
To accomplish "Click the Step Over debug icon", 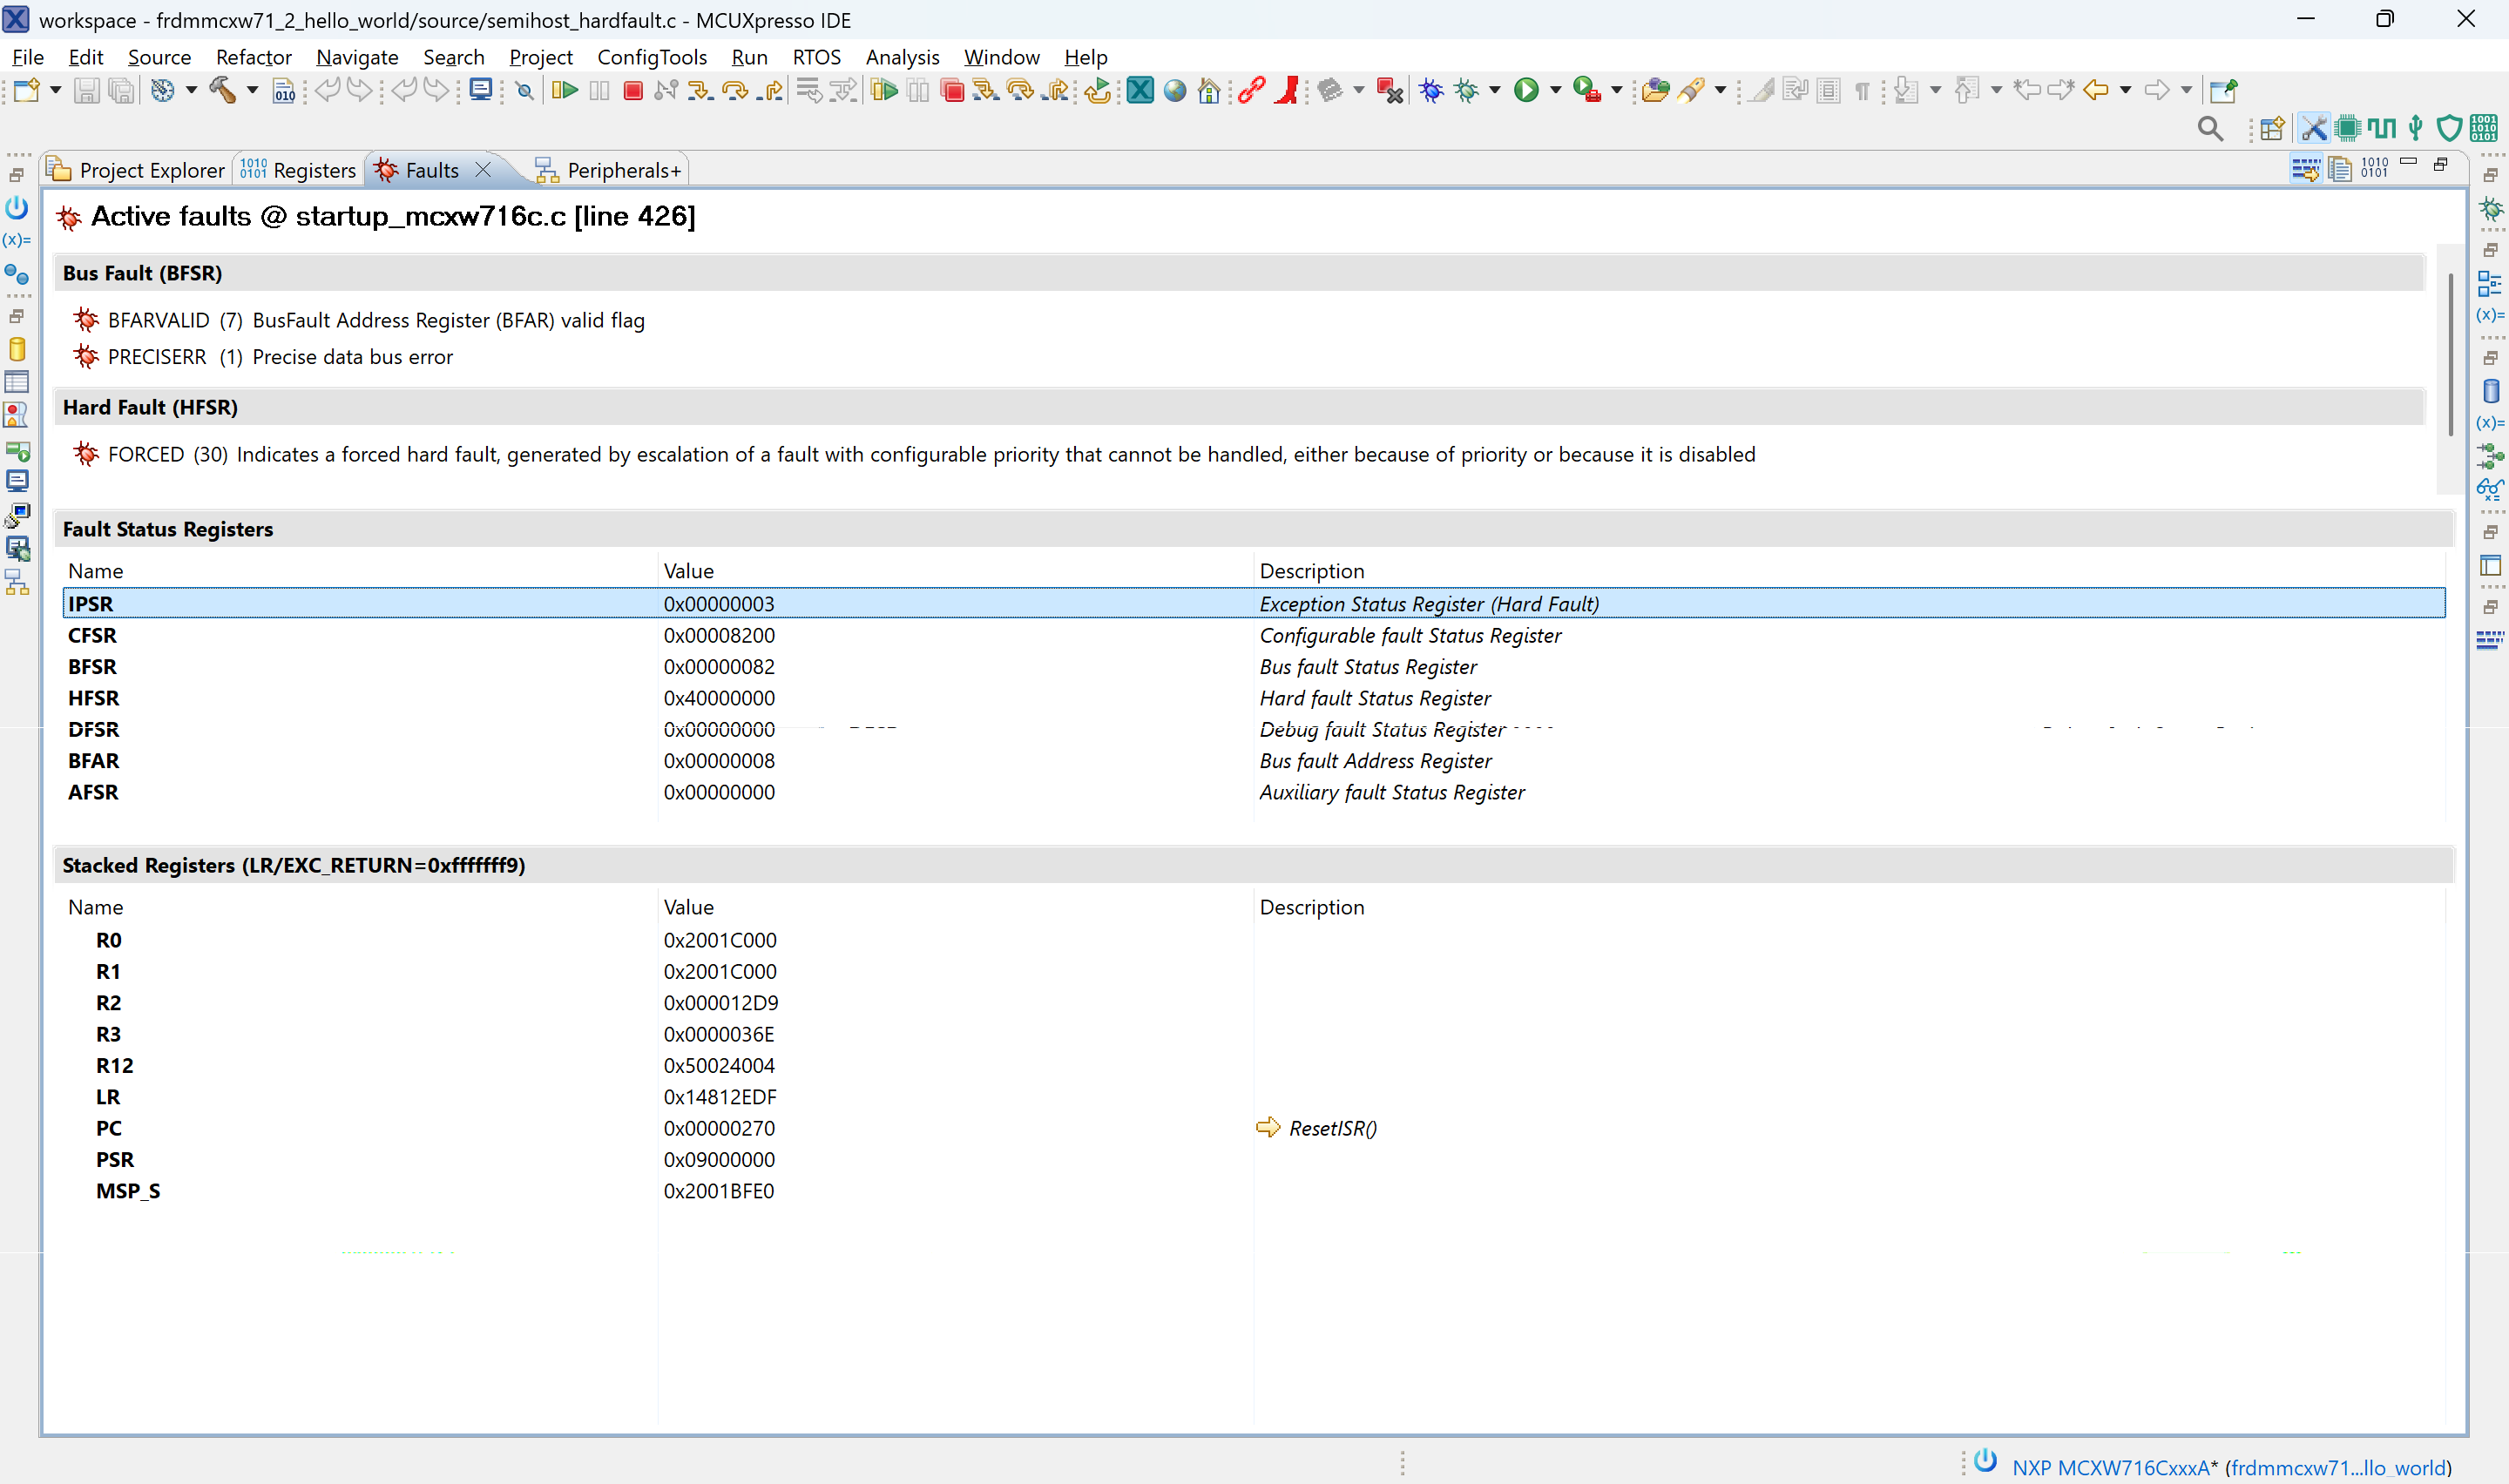I will click(x=735, y=91).
